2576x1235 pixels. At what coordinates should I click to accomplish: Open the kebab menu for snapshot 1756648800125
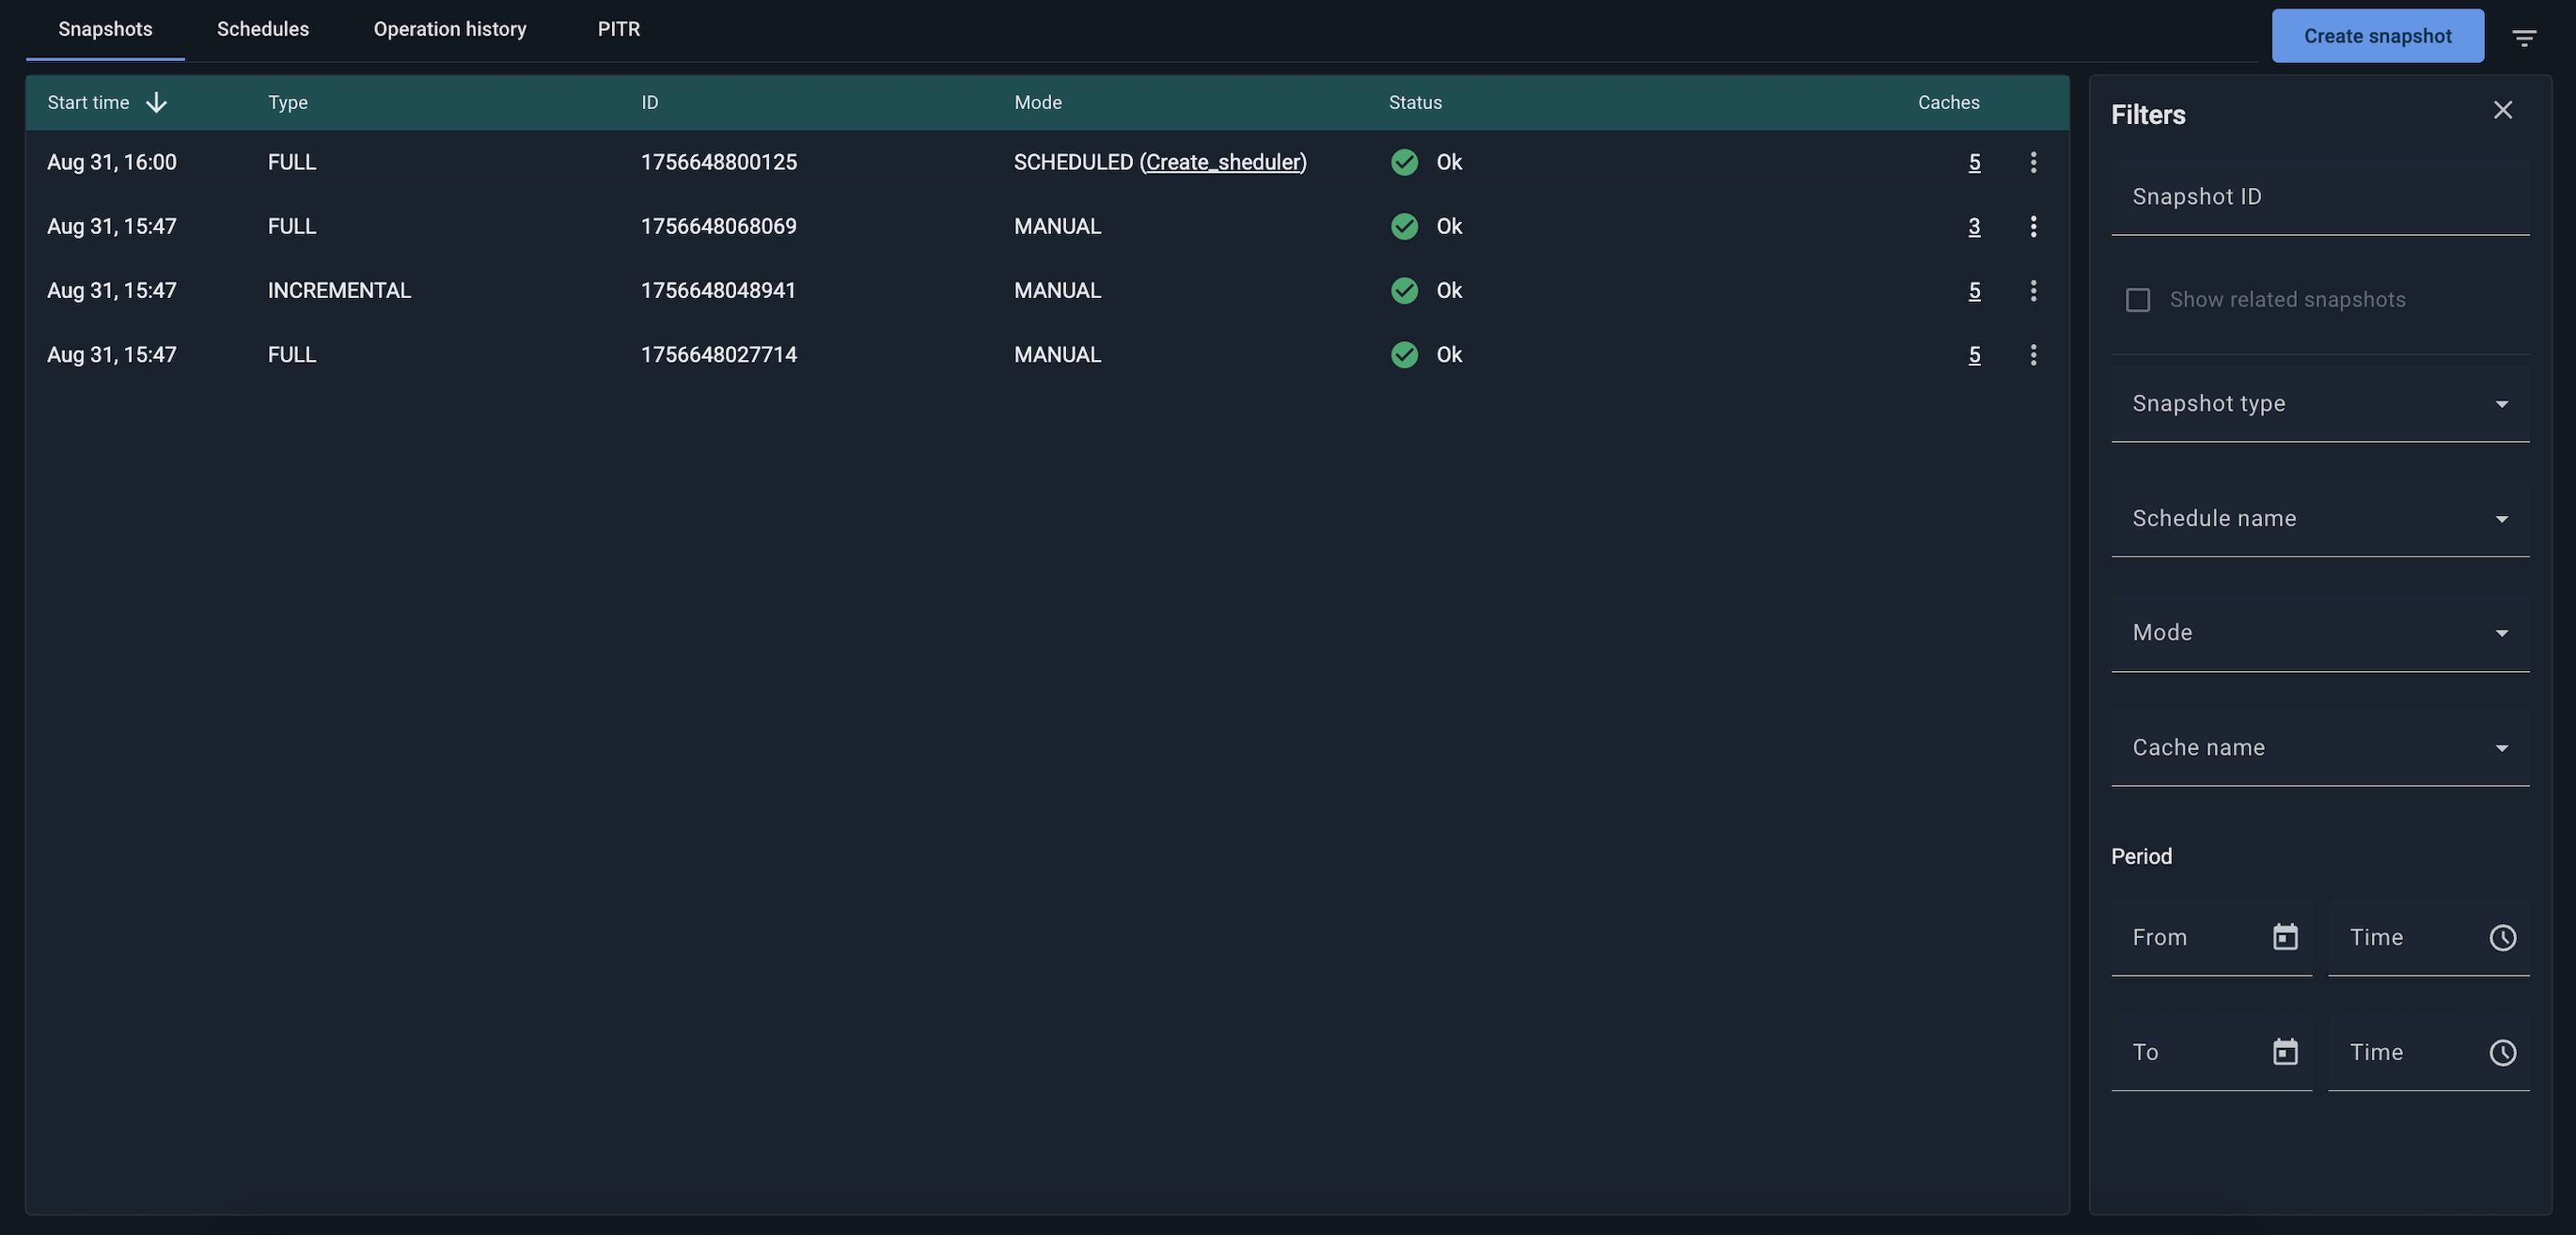click(2035, 162)
